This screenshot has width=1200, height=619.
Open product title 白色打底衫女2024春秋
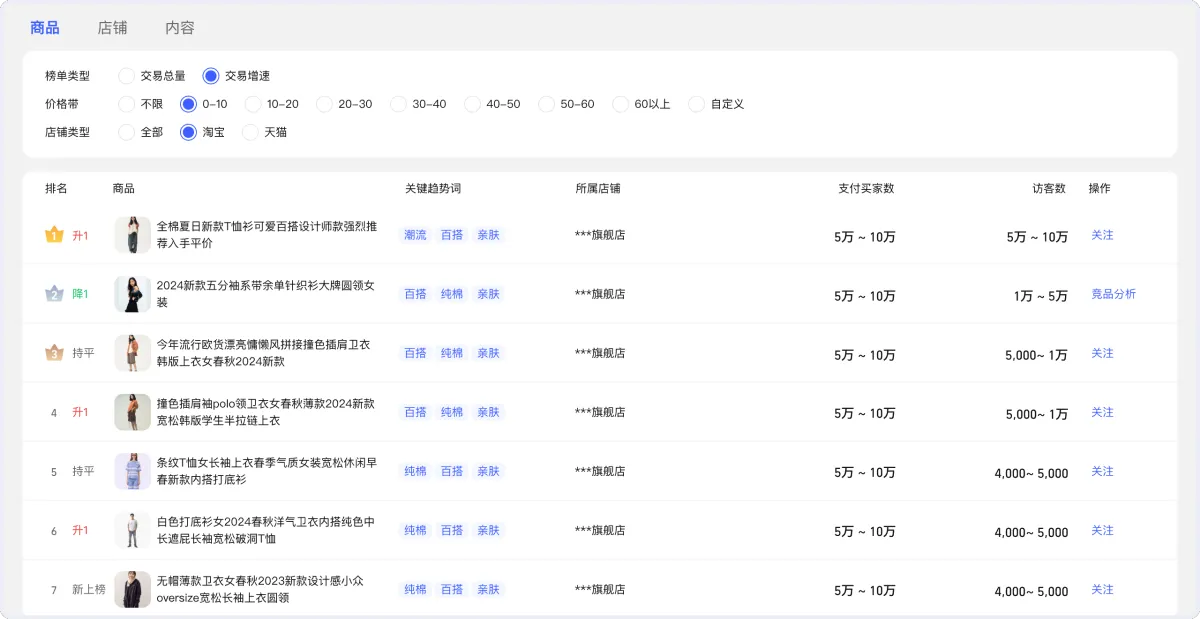click(x=266, y=530)
